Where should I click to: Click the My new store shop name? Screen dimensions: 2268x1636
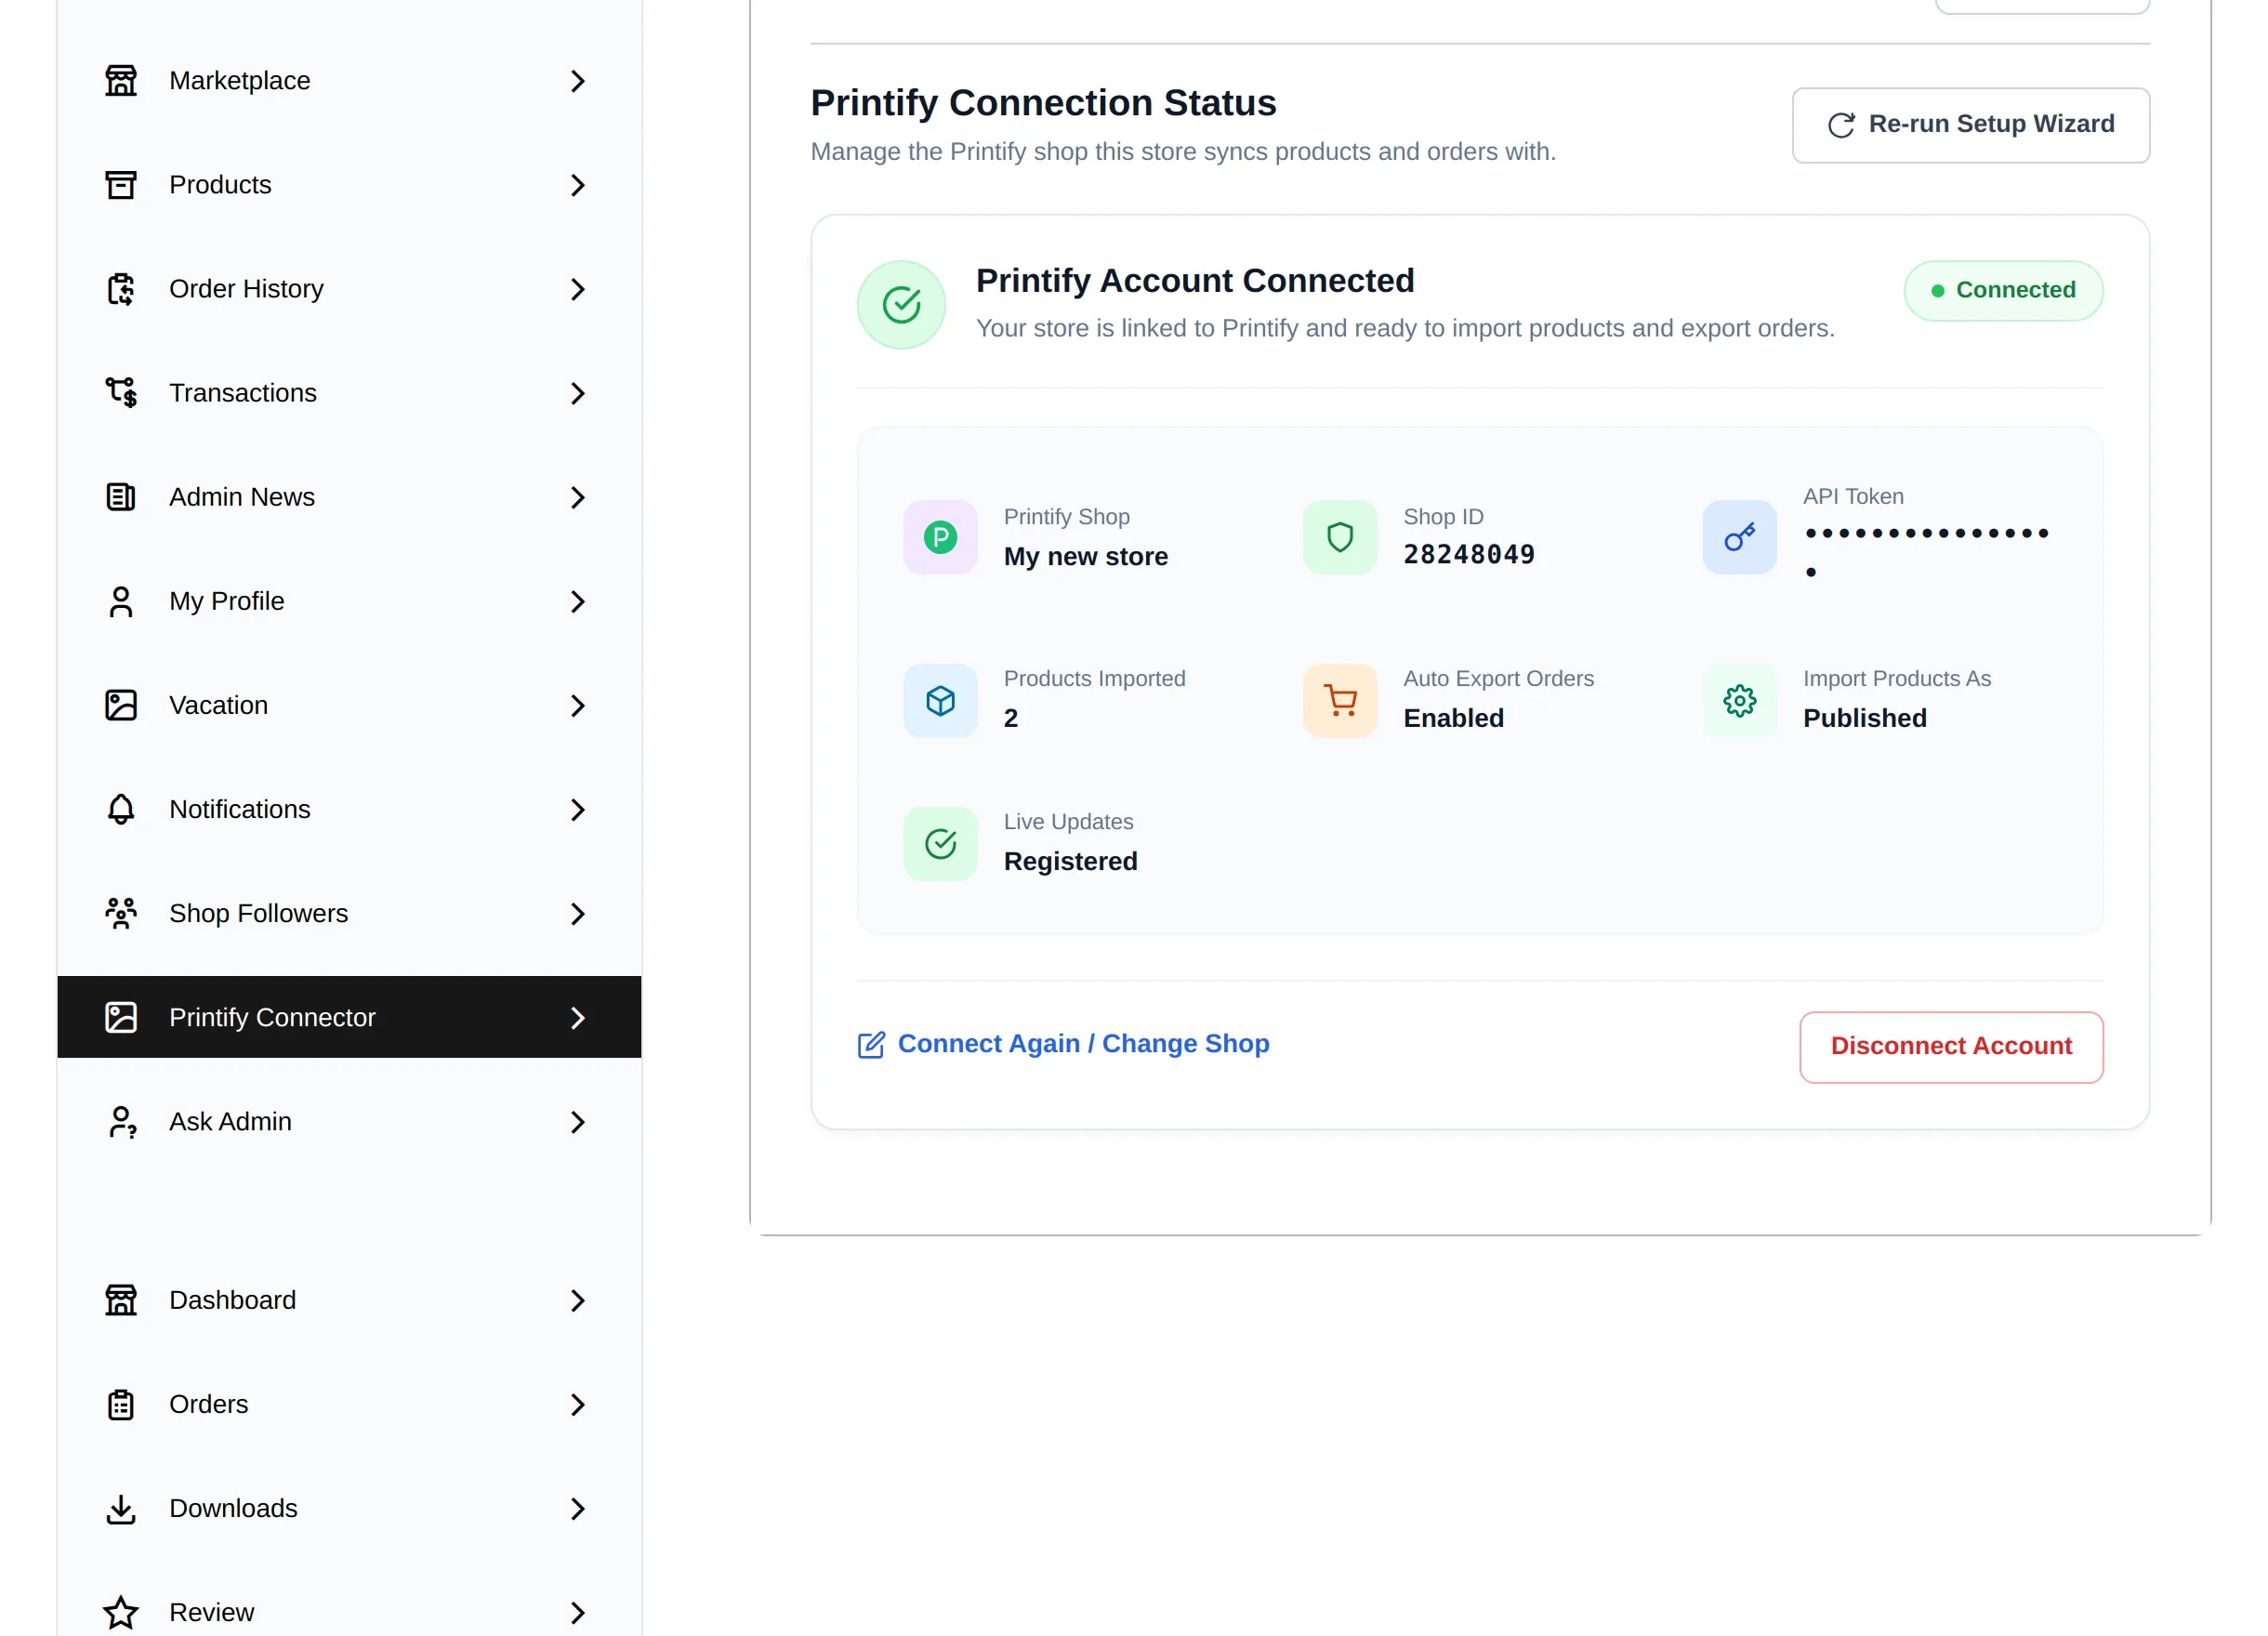tap(1086, 556)
